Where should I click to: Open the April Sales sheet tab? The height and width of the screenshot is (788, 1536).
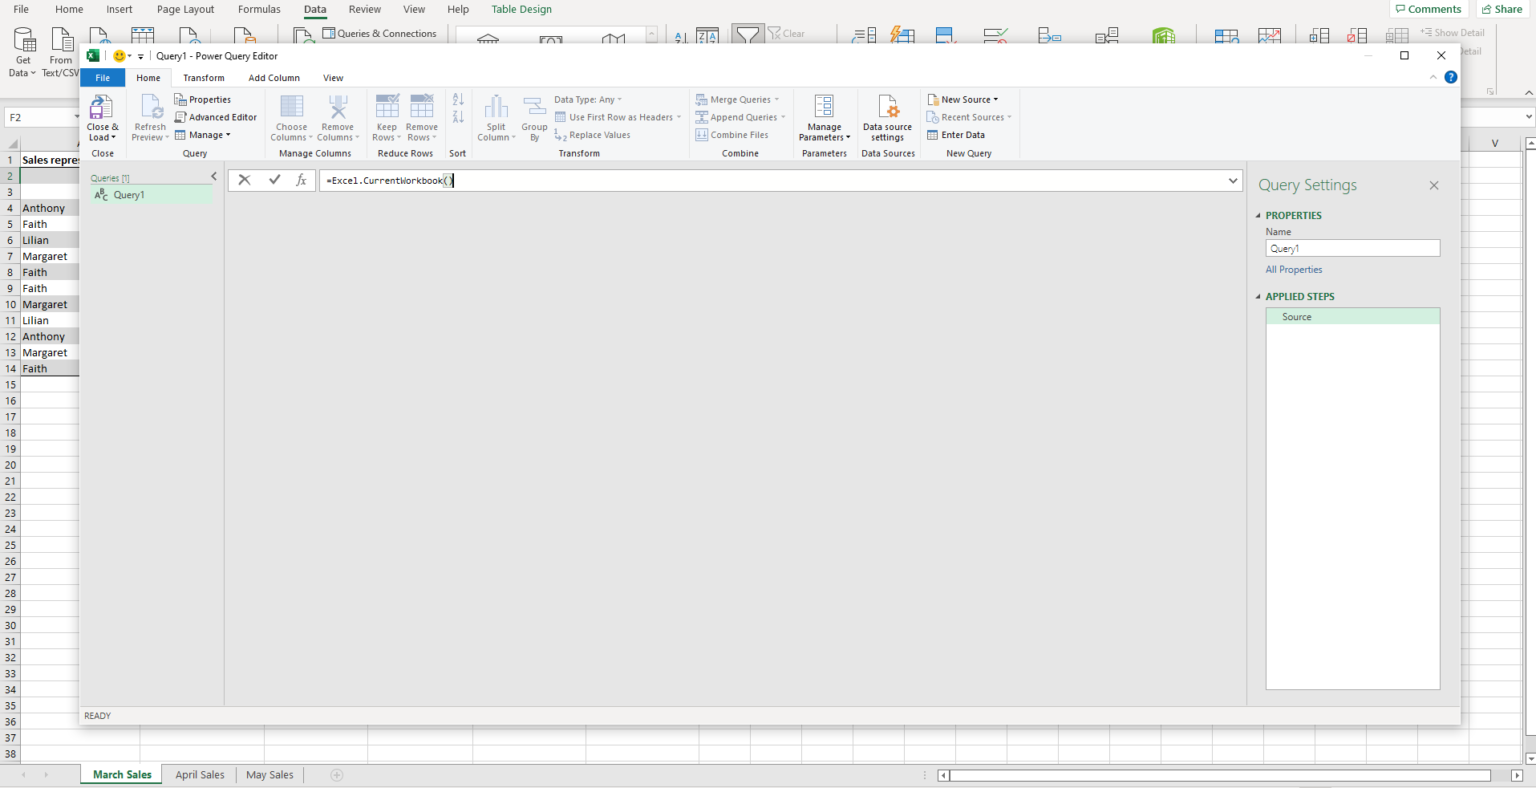click(200, 774)
